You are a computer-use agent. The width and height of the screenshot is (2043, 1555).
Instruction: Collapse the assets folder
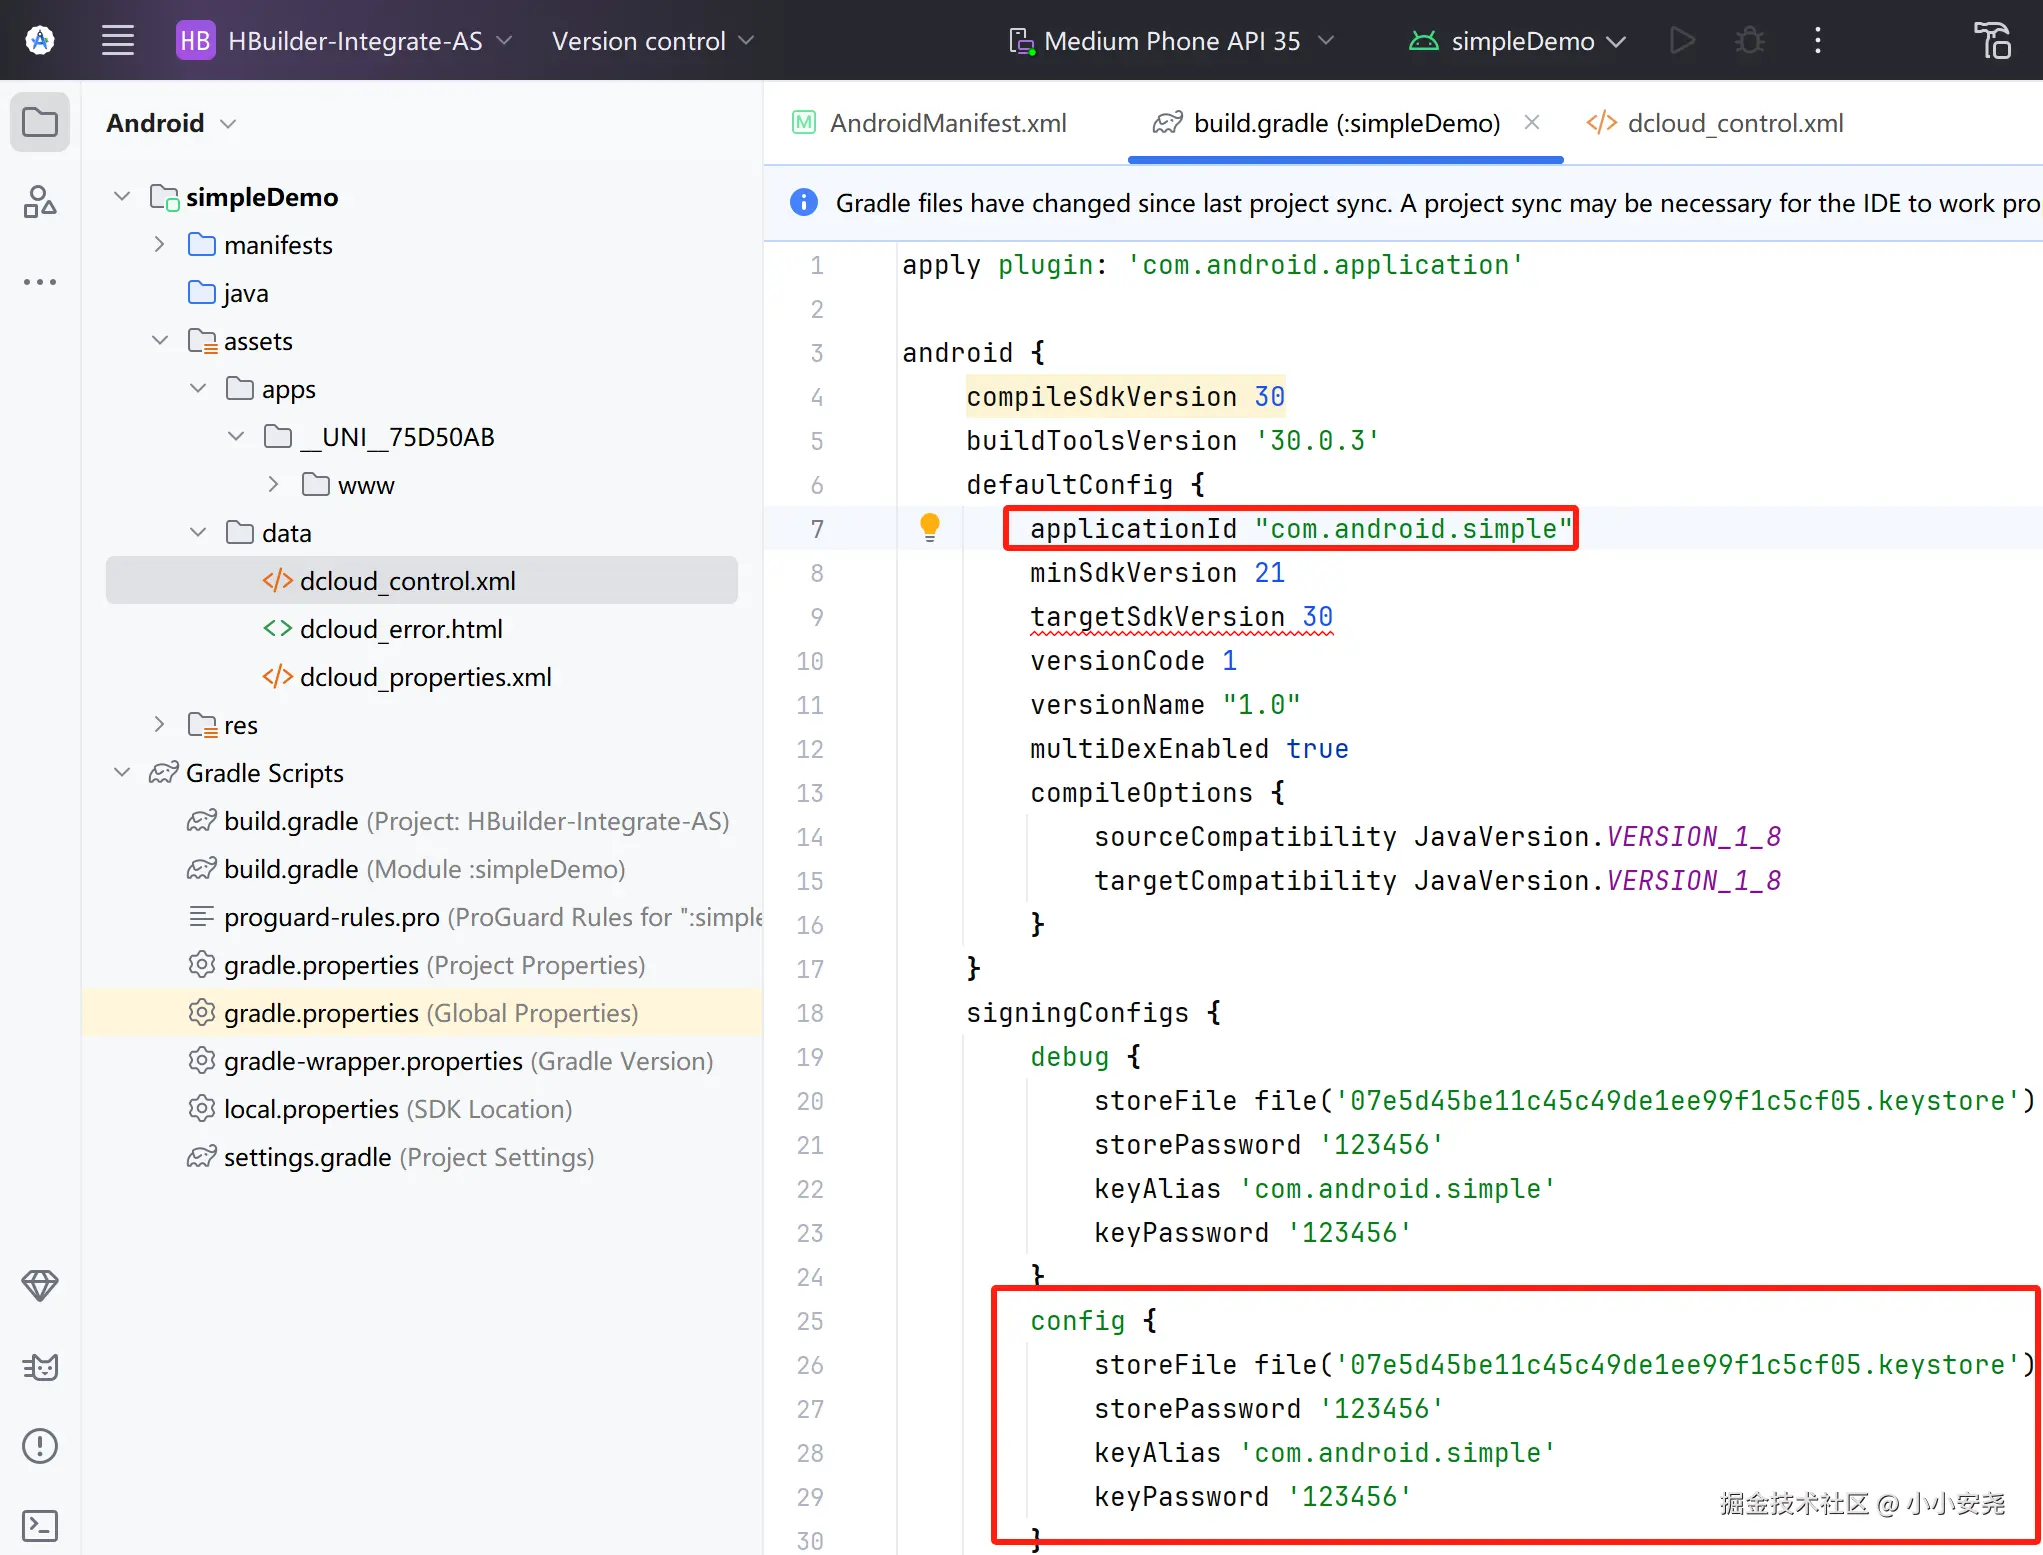(160, 341)
